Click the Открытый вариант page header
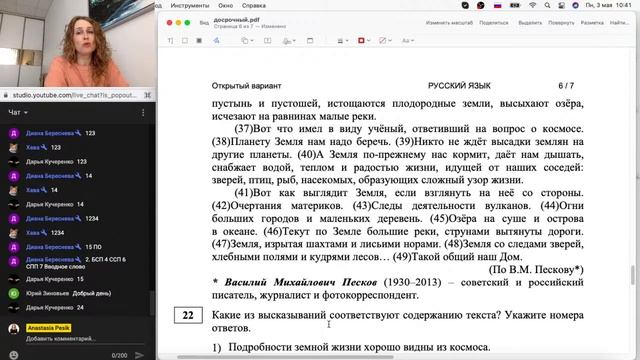The image size is (640, 360). pos(246,86)
